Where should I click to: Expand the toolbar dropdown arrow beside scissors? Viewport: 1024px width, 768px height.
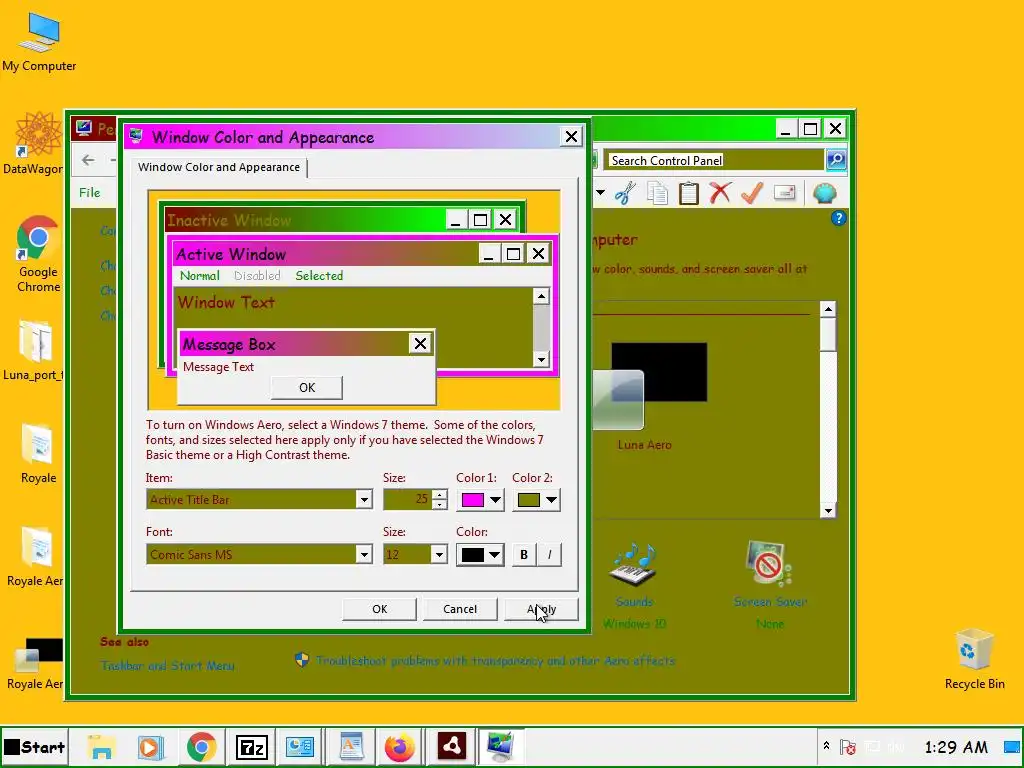[600, 193]
